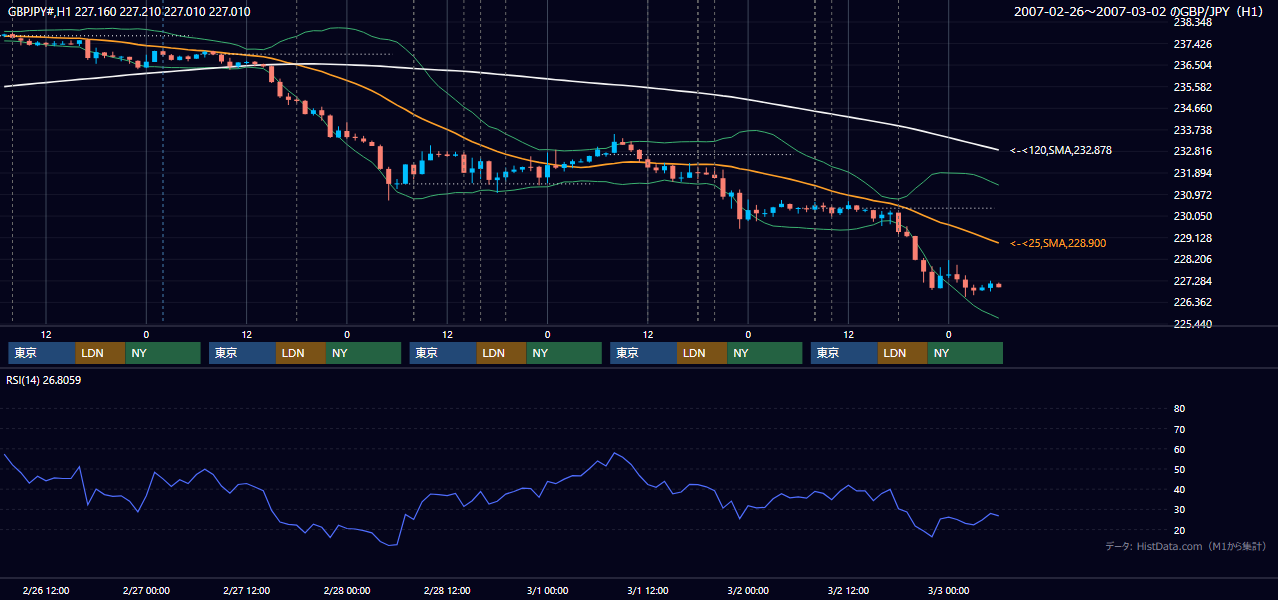Click price axis value 231.894

coord(1192,173)
